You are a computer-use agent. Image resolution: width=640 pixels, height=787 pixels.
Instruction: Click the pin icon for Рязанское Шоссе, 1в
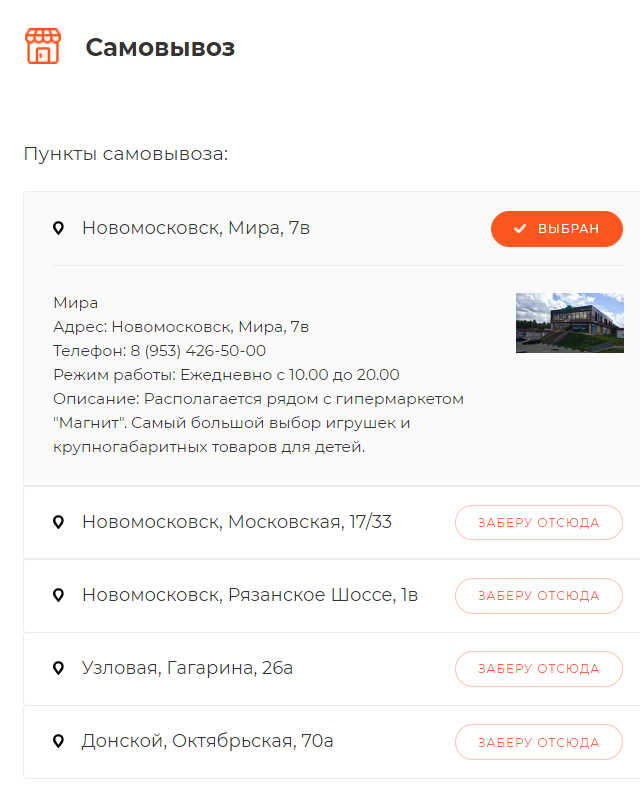58,595
